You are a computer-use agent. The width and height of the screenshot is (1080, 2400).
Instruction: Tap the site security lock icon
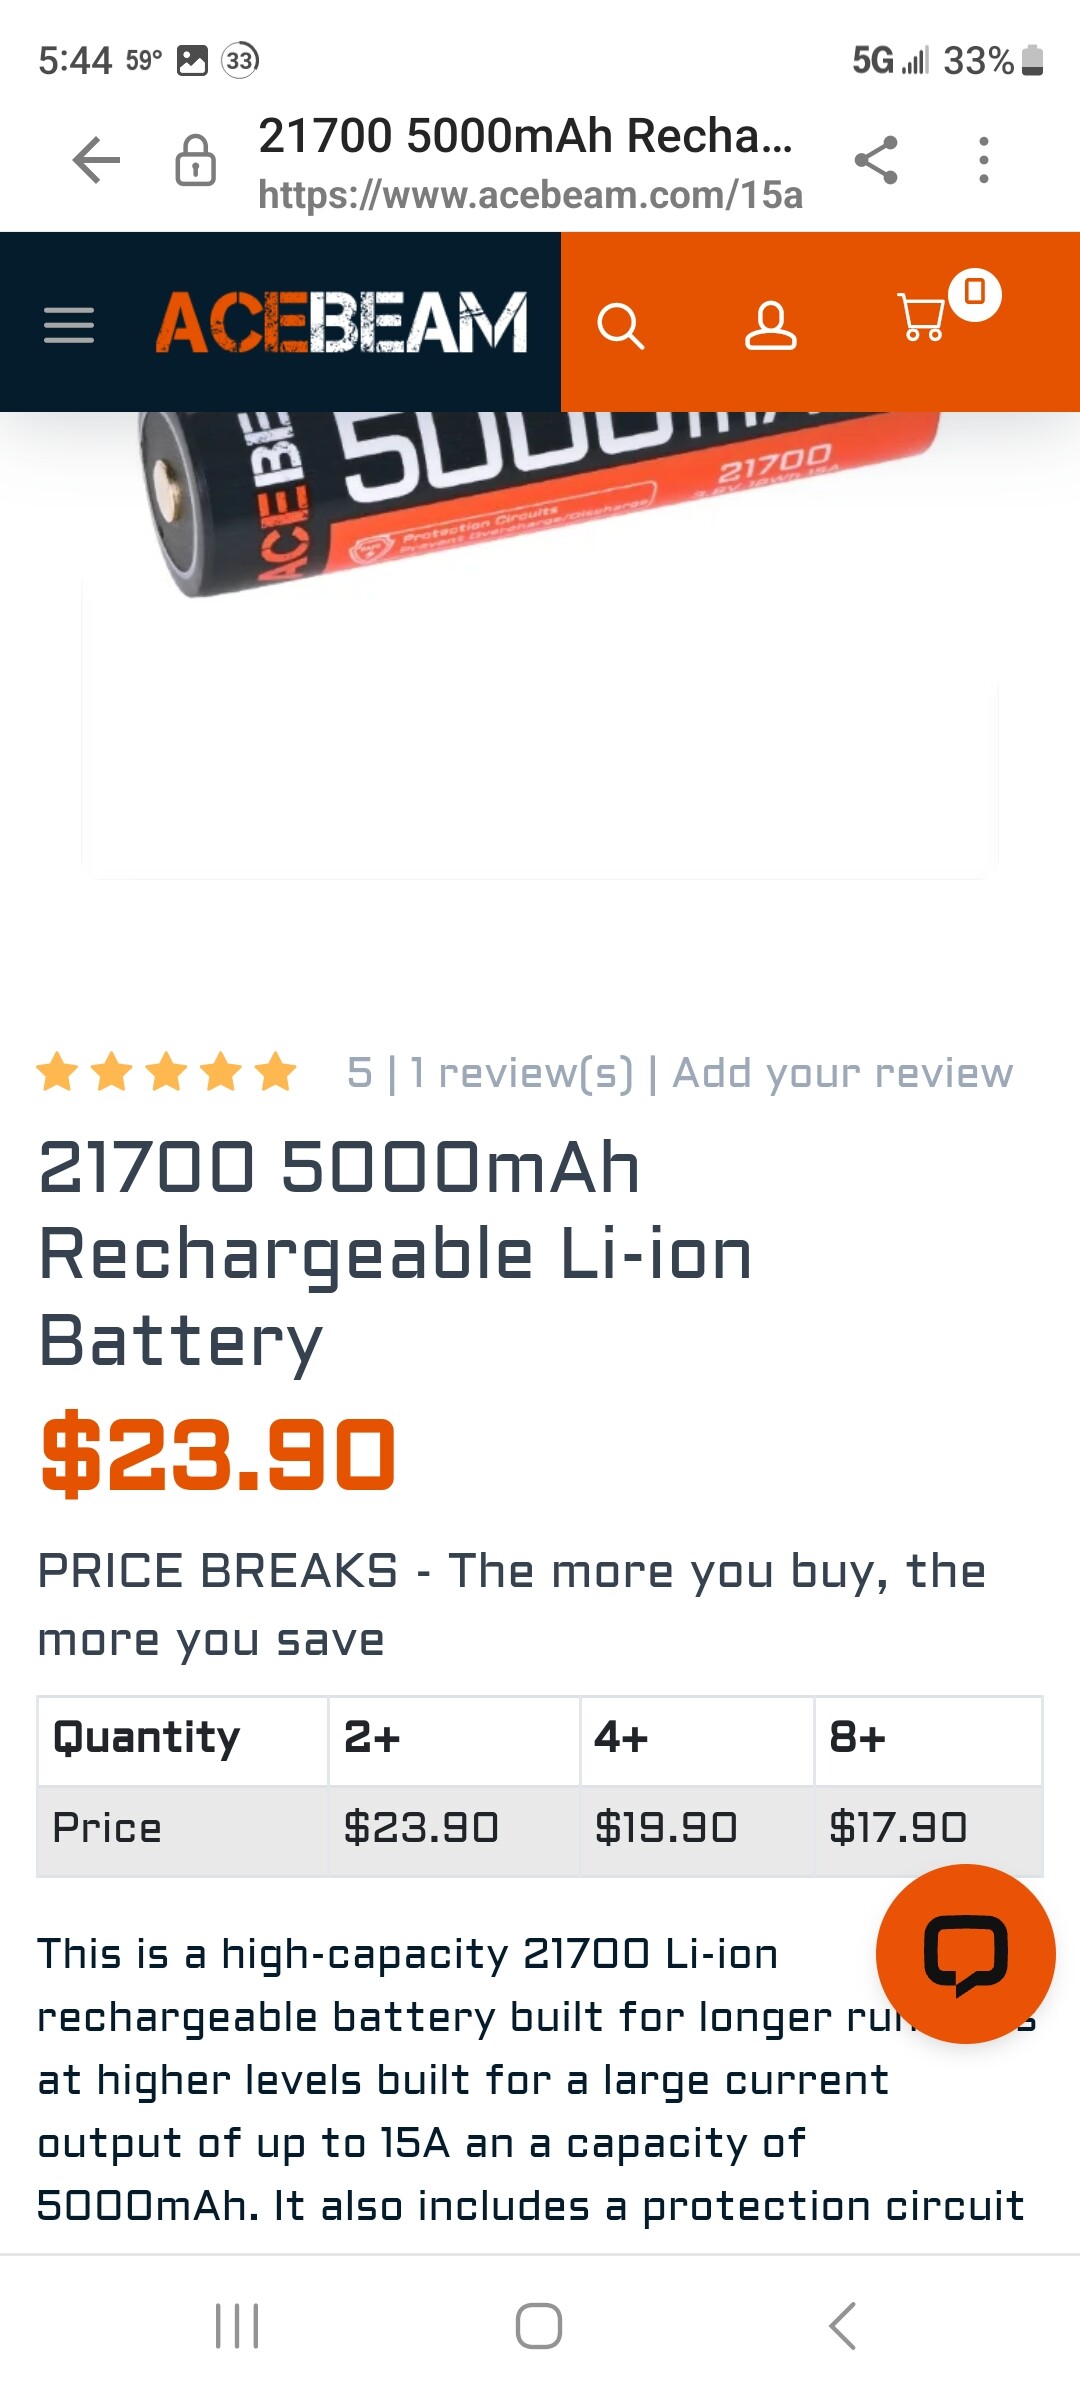195,160
